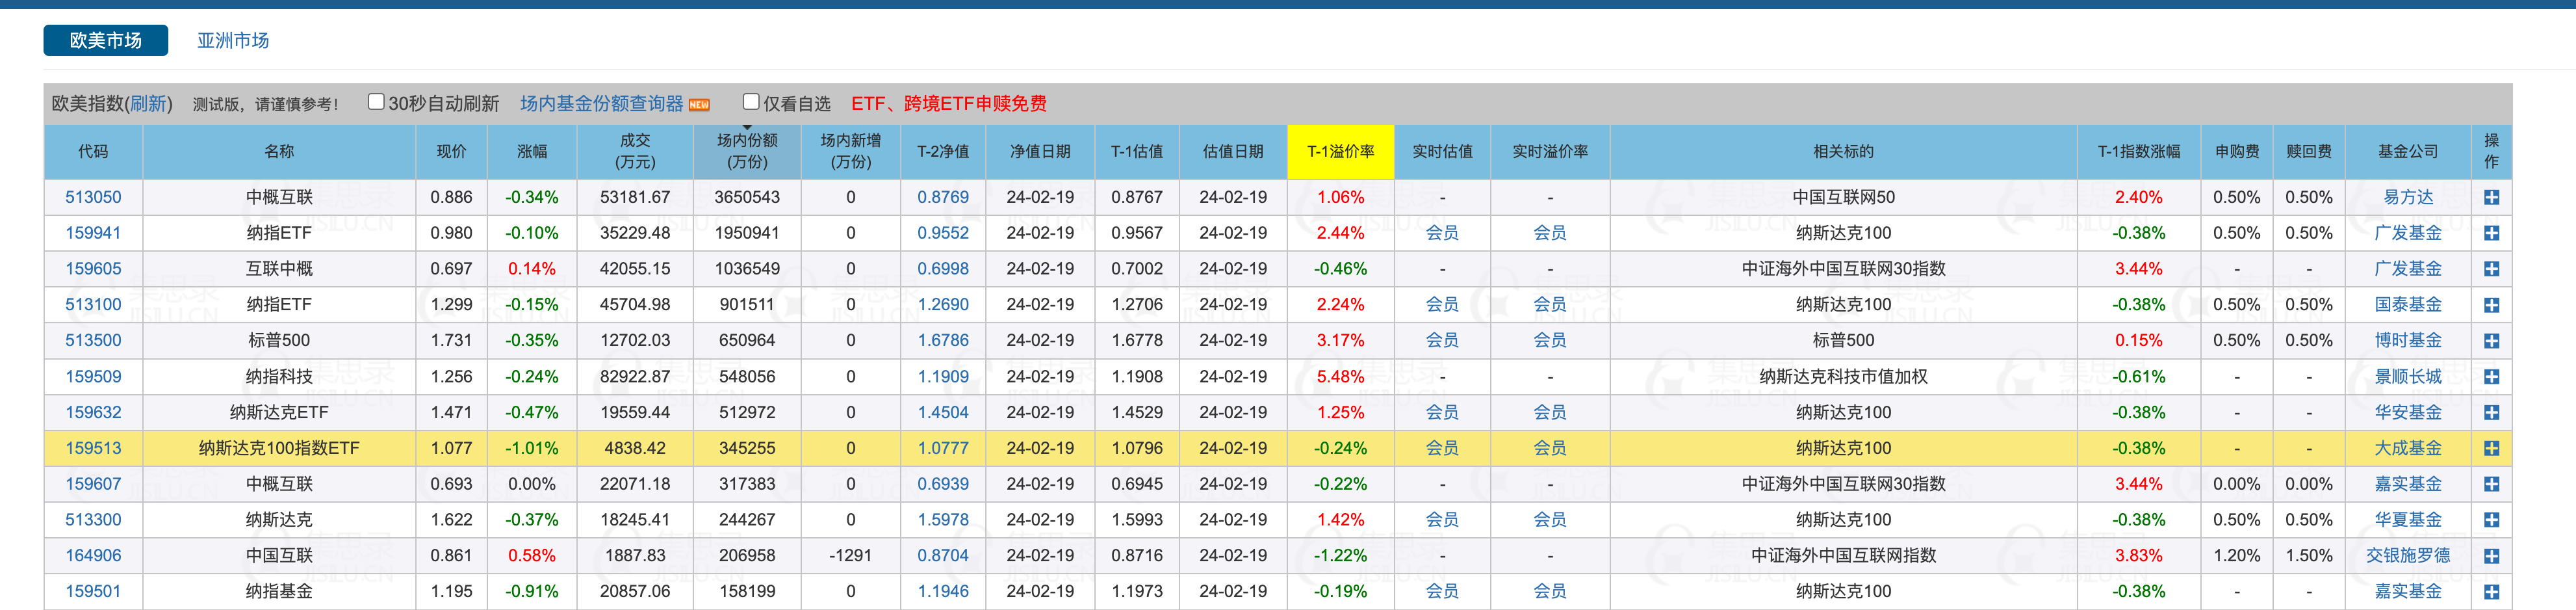Viewport: 2576px width, 610px height.
Task: Click plus icon in highlighted 159513 row
Action: [x=2491, y=449]
